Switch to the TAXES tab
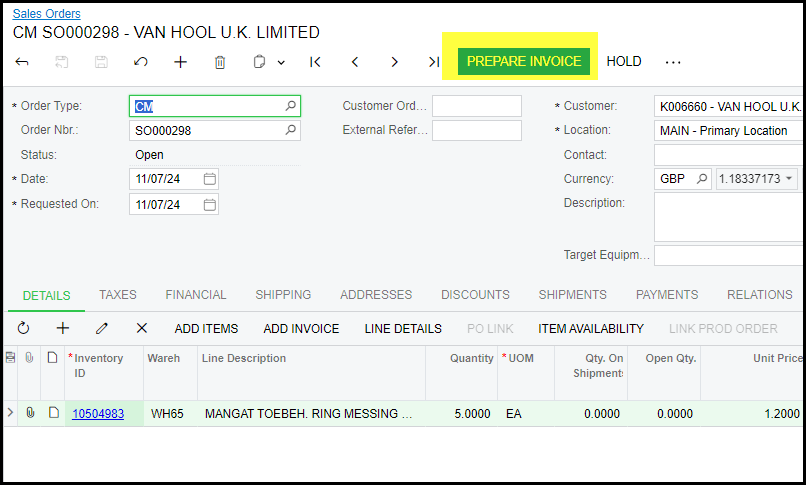This screenshot has width=806, height=485. click(x=117, y=295)
